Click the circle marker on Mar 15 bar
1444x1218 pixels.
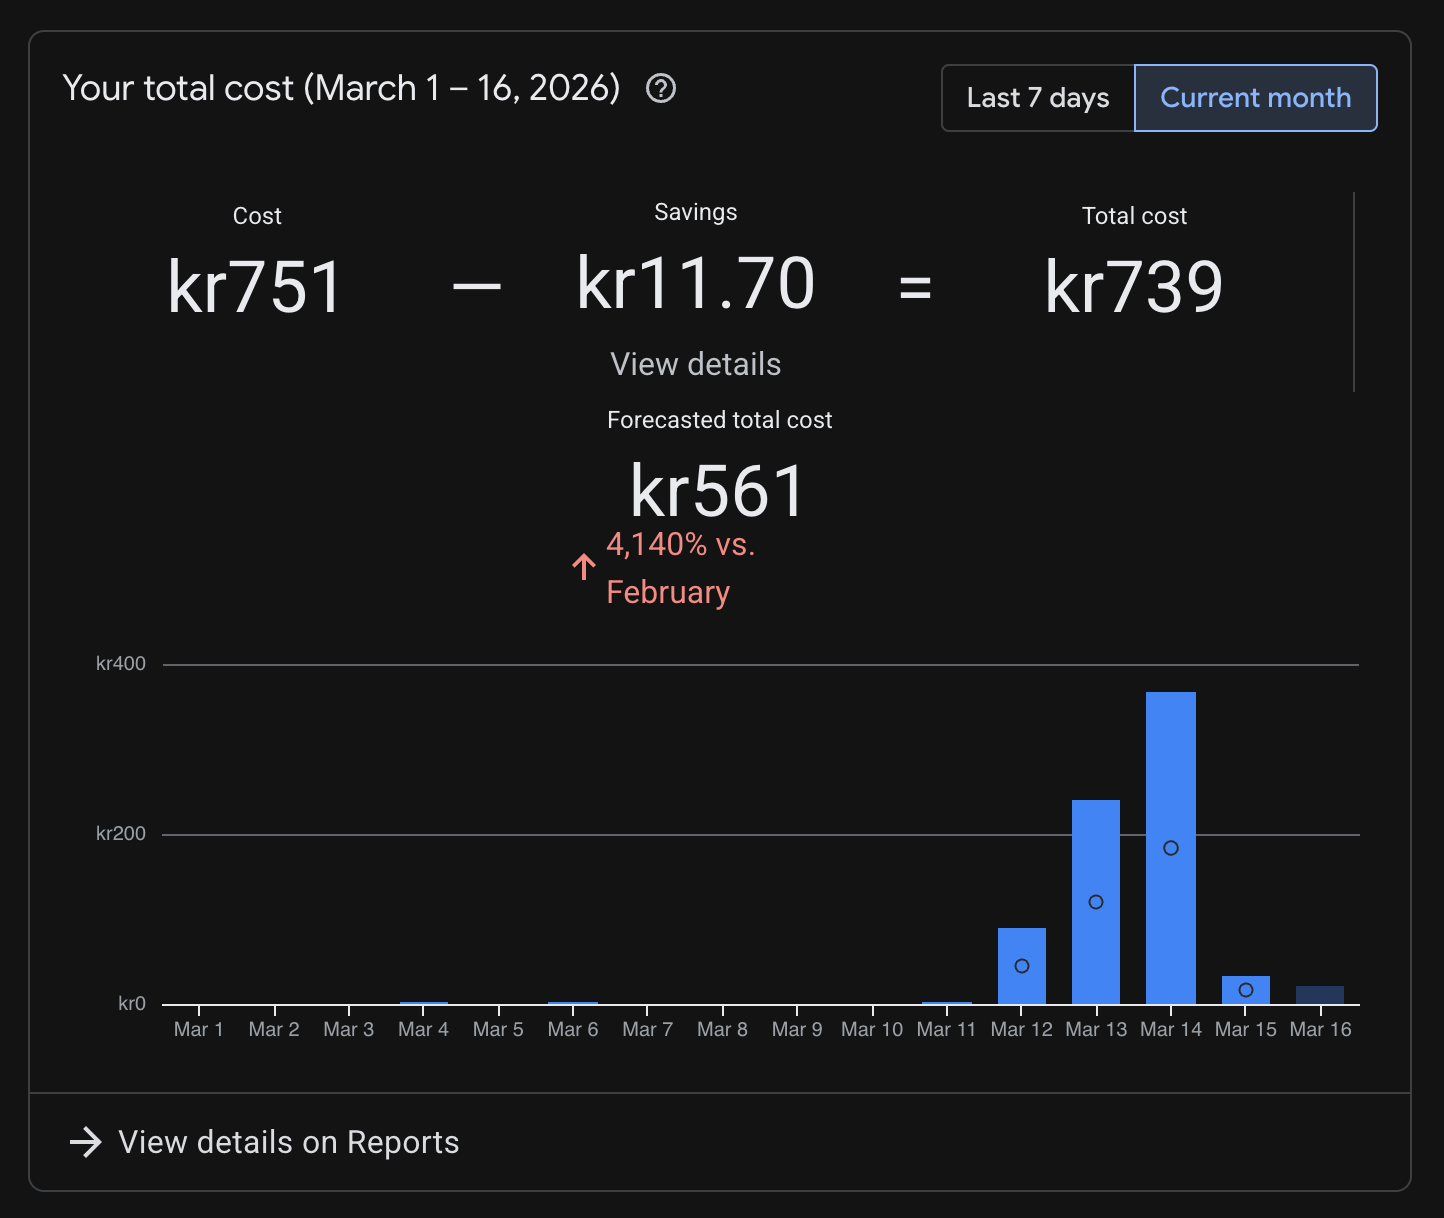pos(1246,990)
